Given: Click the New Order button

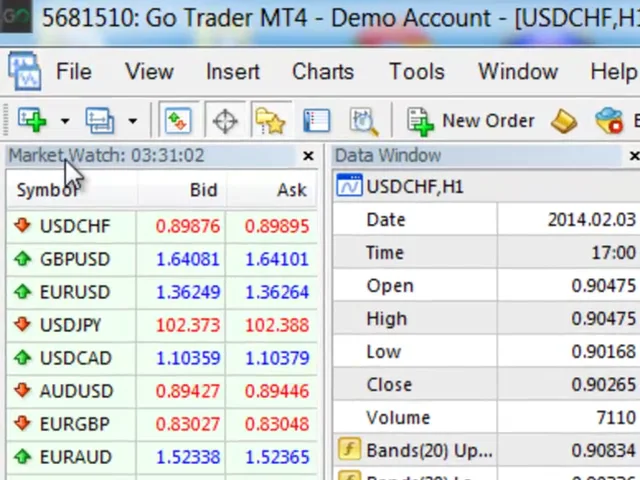Looking at the screenshot, I should [x=471, y=121].
